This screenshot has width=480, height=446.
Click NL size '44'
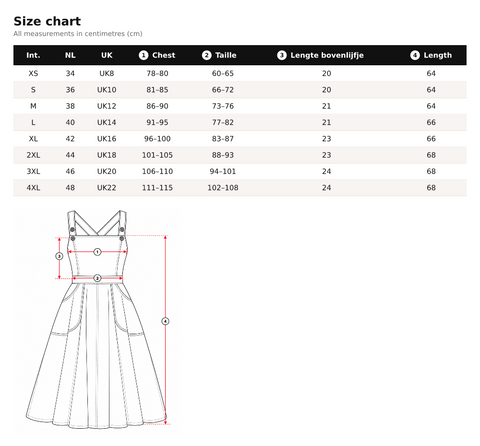coord(70,155)
